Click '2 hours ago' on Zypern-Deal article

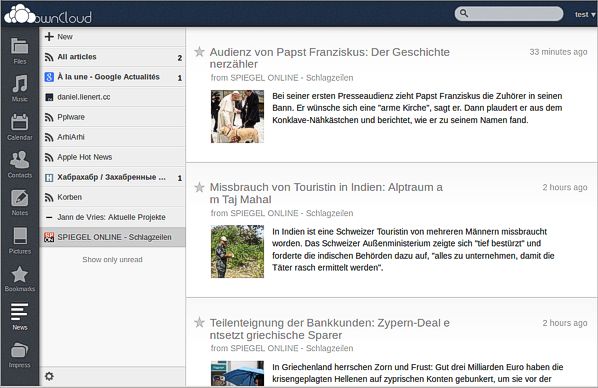[x=565, y=323]
